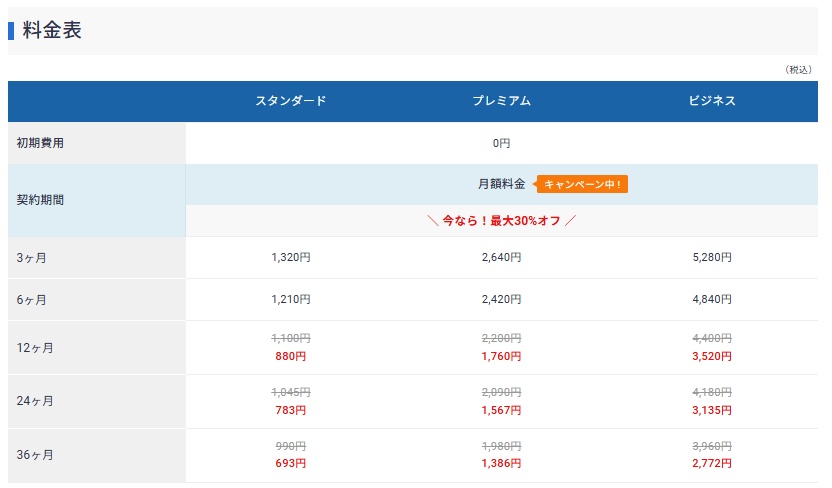Click the 880円 discounted Standard price
This screenshot has height=488, width=832.
(290, 356)
